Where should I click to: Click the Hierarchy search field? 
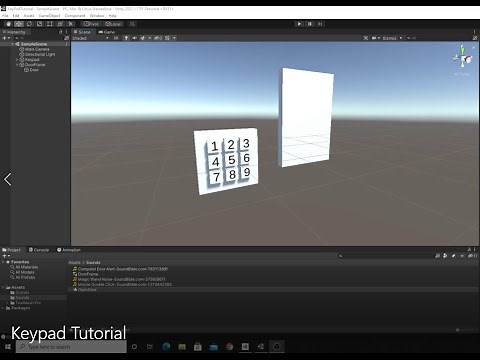(38, 38)
